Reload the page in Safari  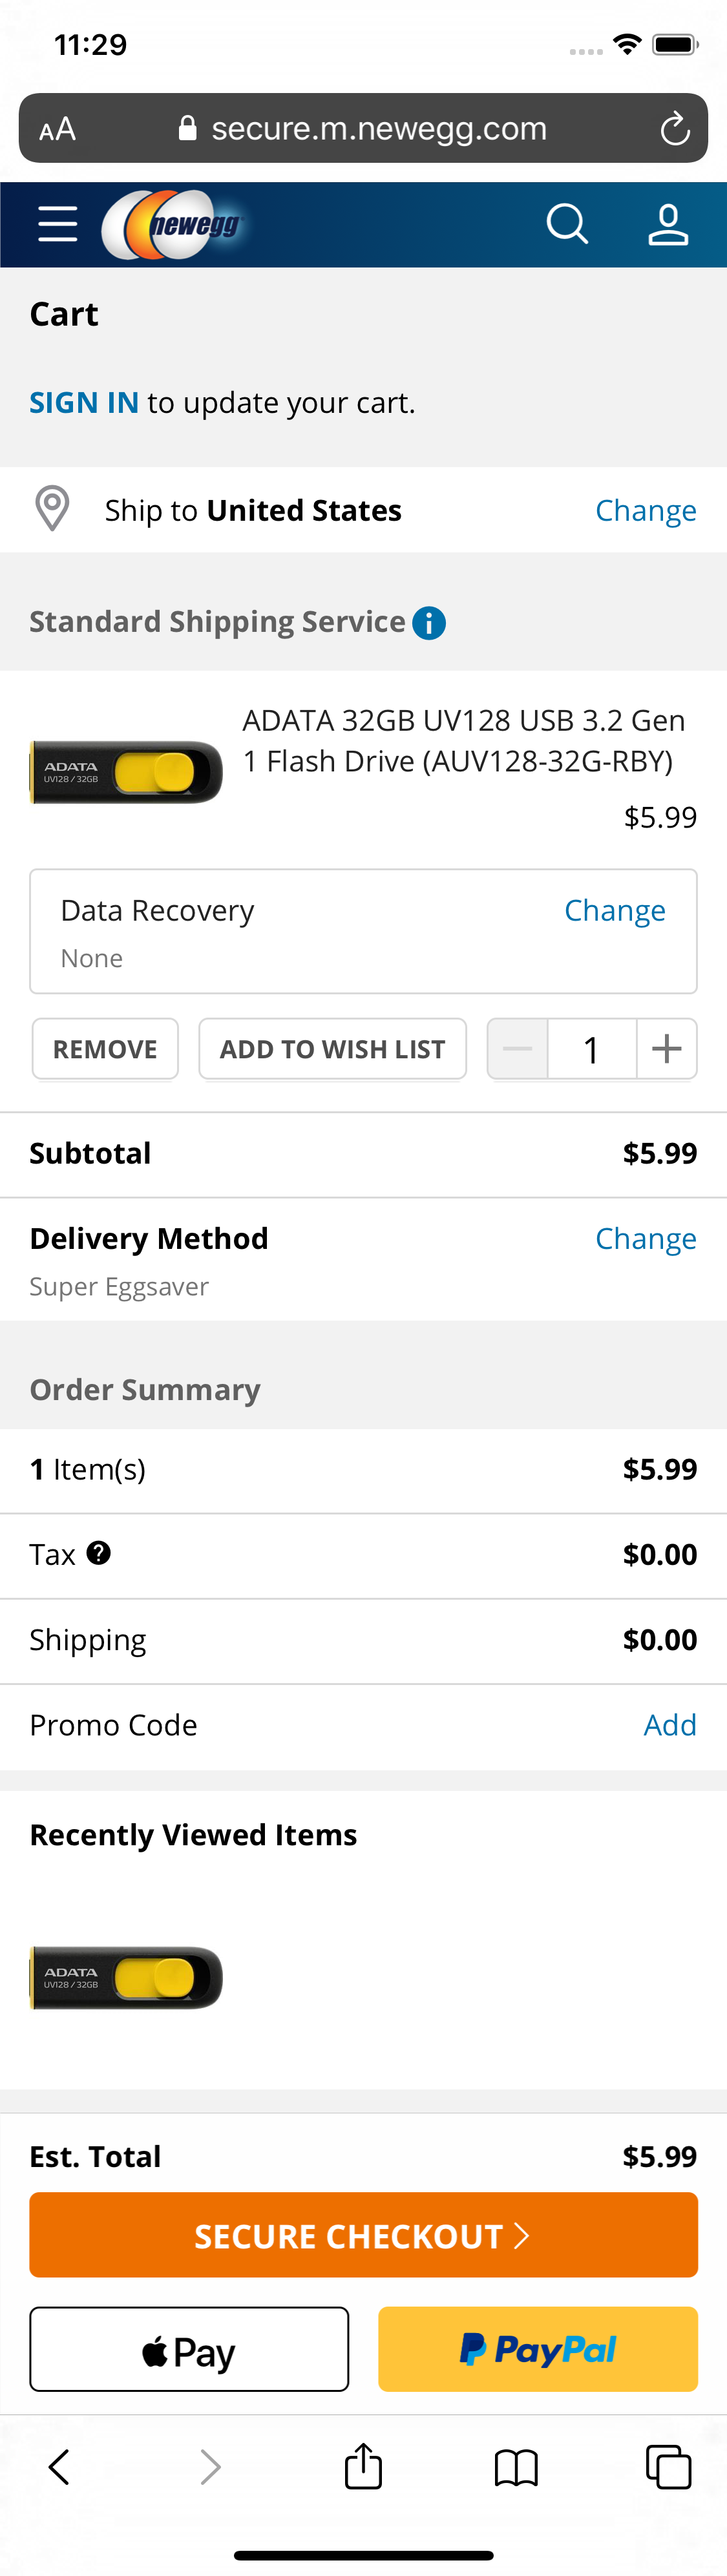(x=676, y=128)
